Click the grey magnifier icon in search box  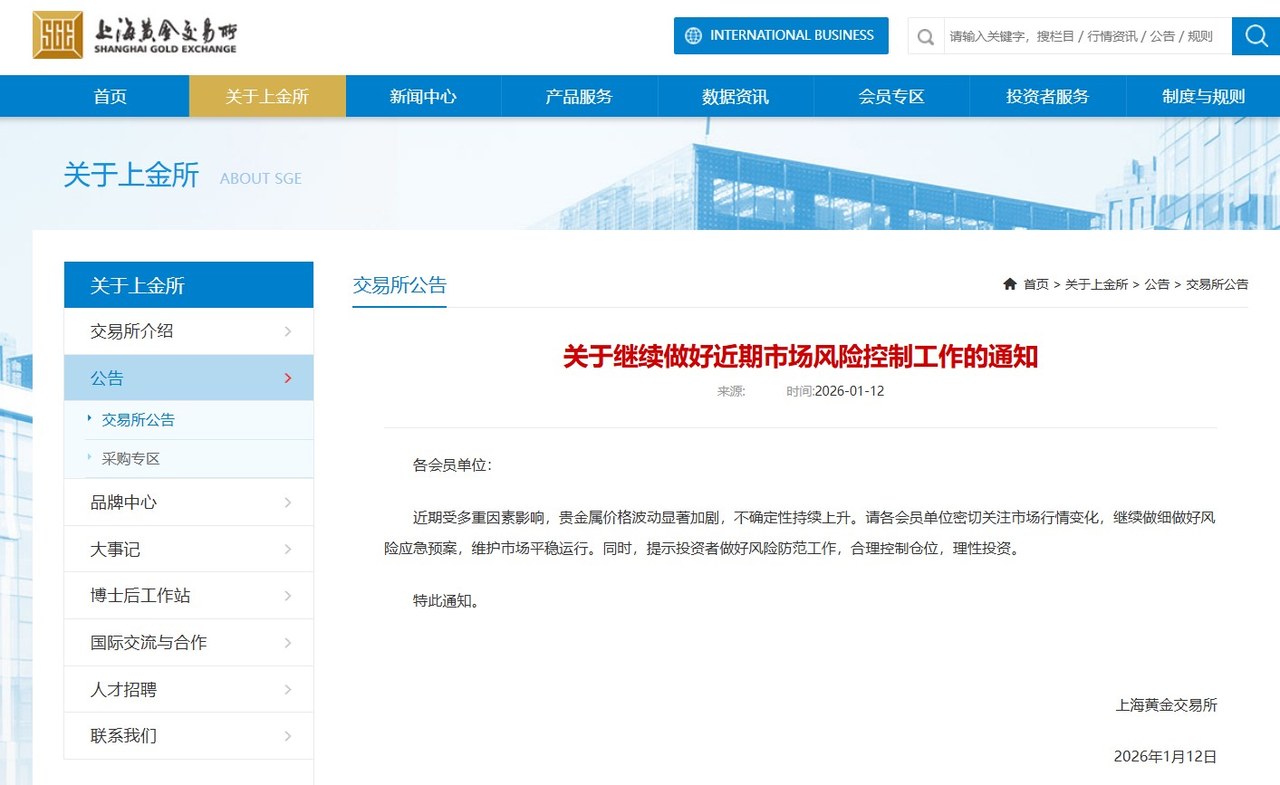coord(926,37)
